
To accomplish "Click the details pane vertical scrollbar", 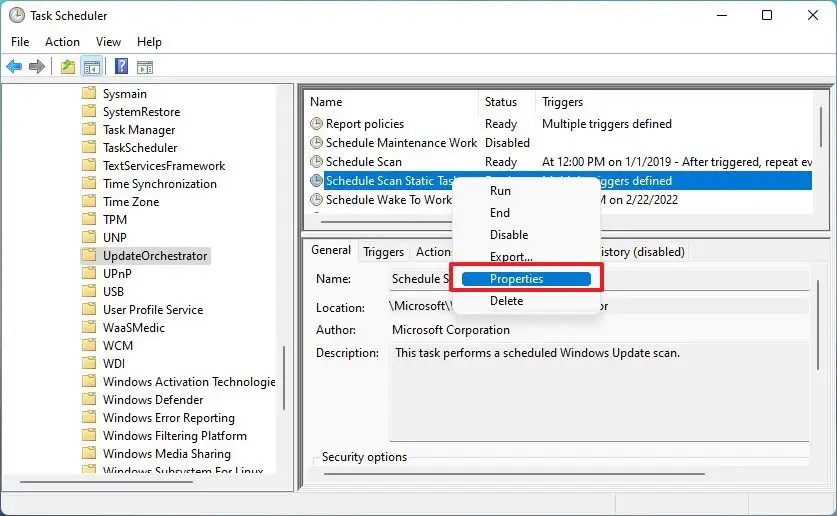I will 818,324.
